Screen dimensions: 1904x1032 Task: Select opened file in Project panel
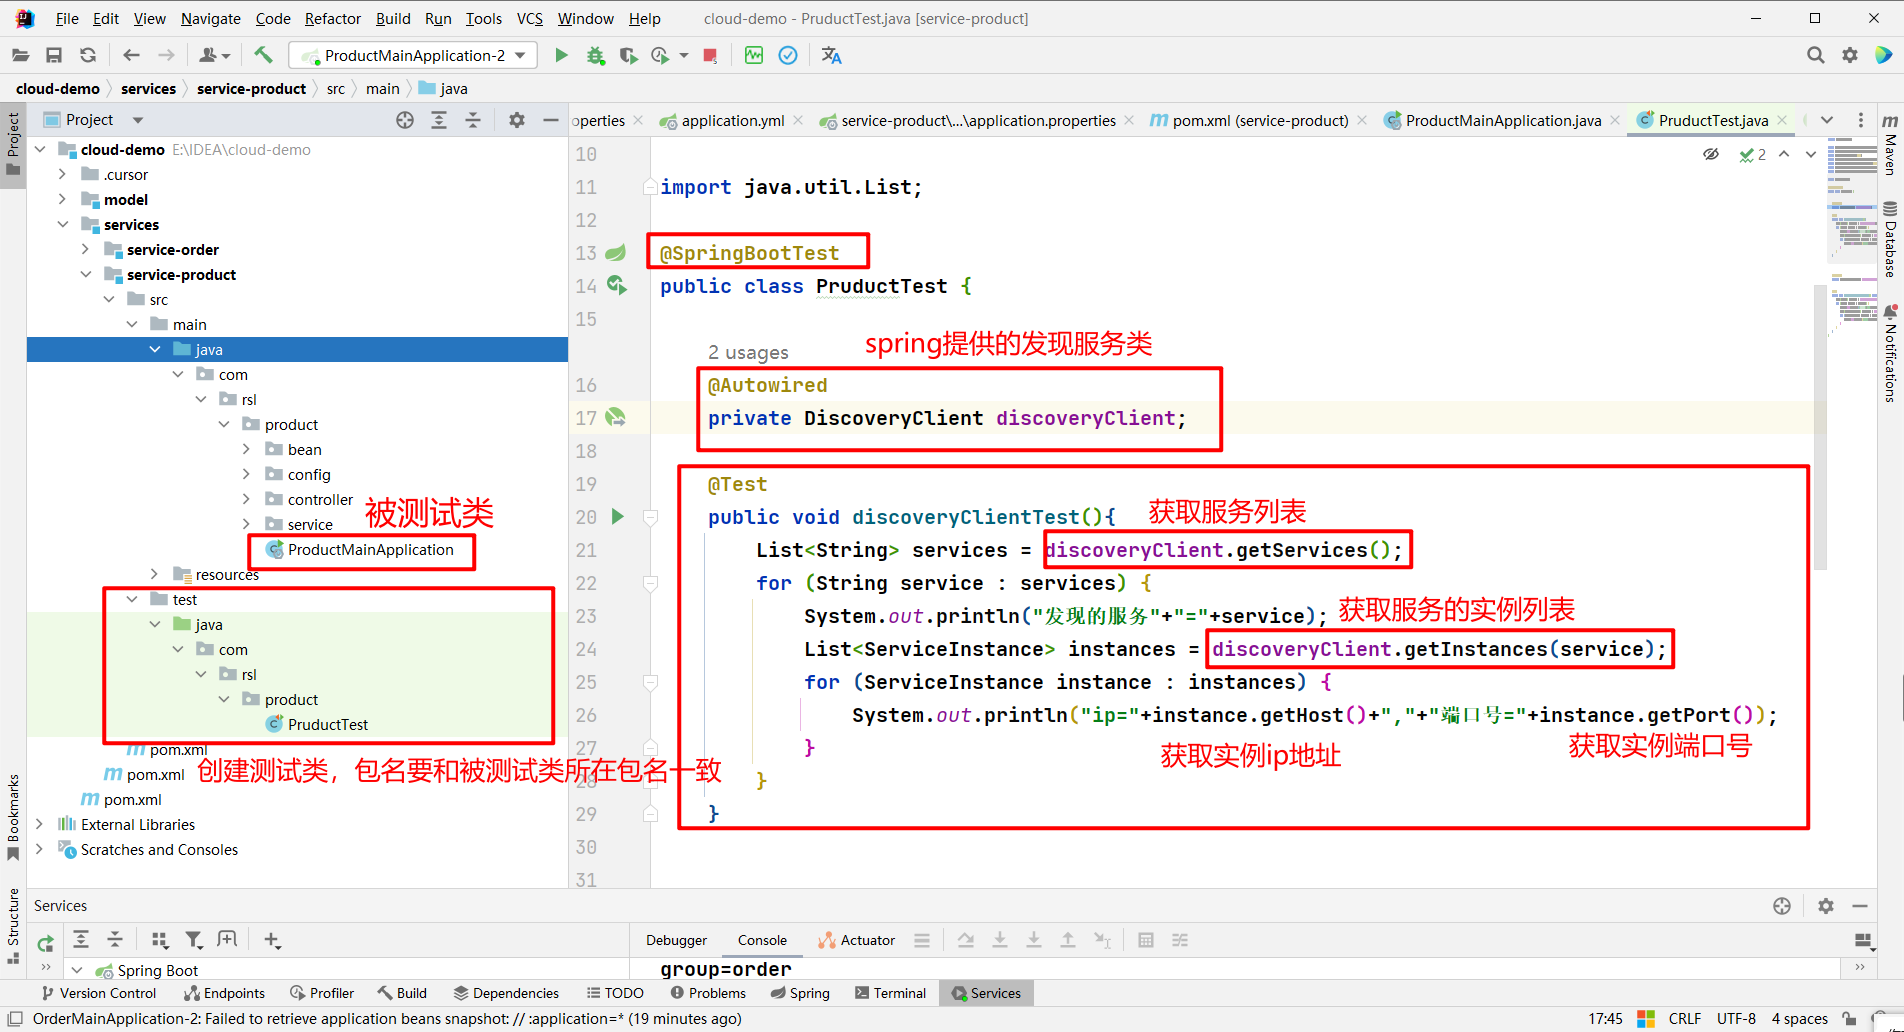point(405,120)
